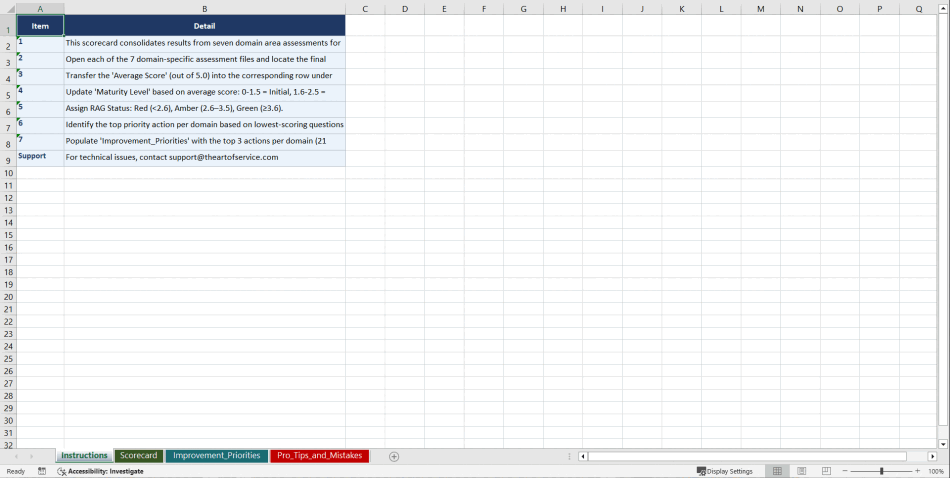Click the New sheet plus icon

(394, 456)
